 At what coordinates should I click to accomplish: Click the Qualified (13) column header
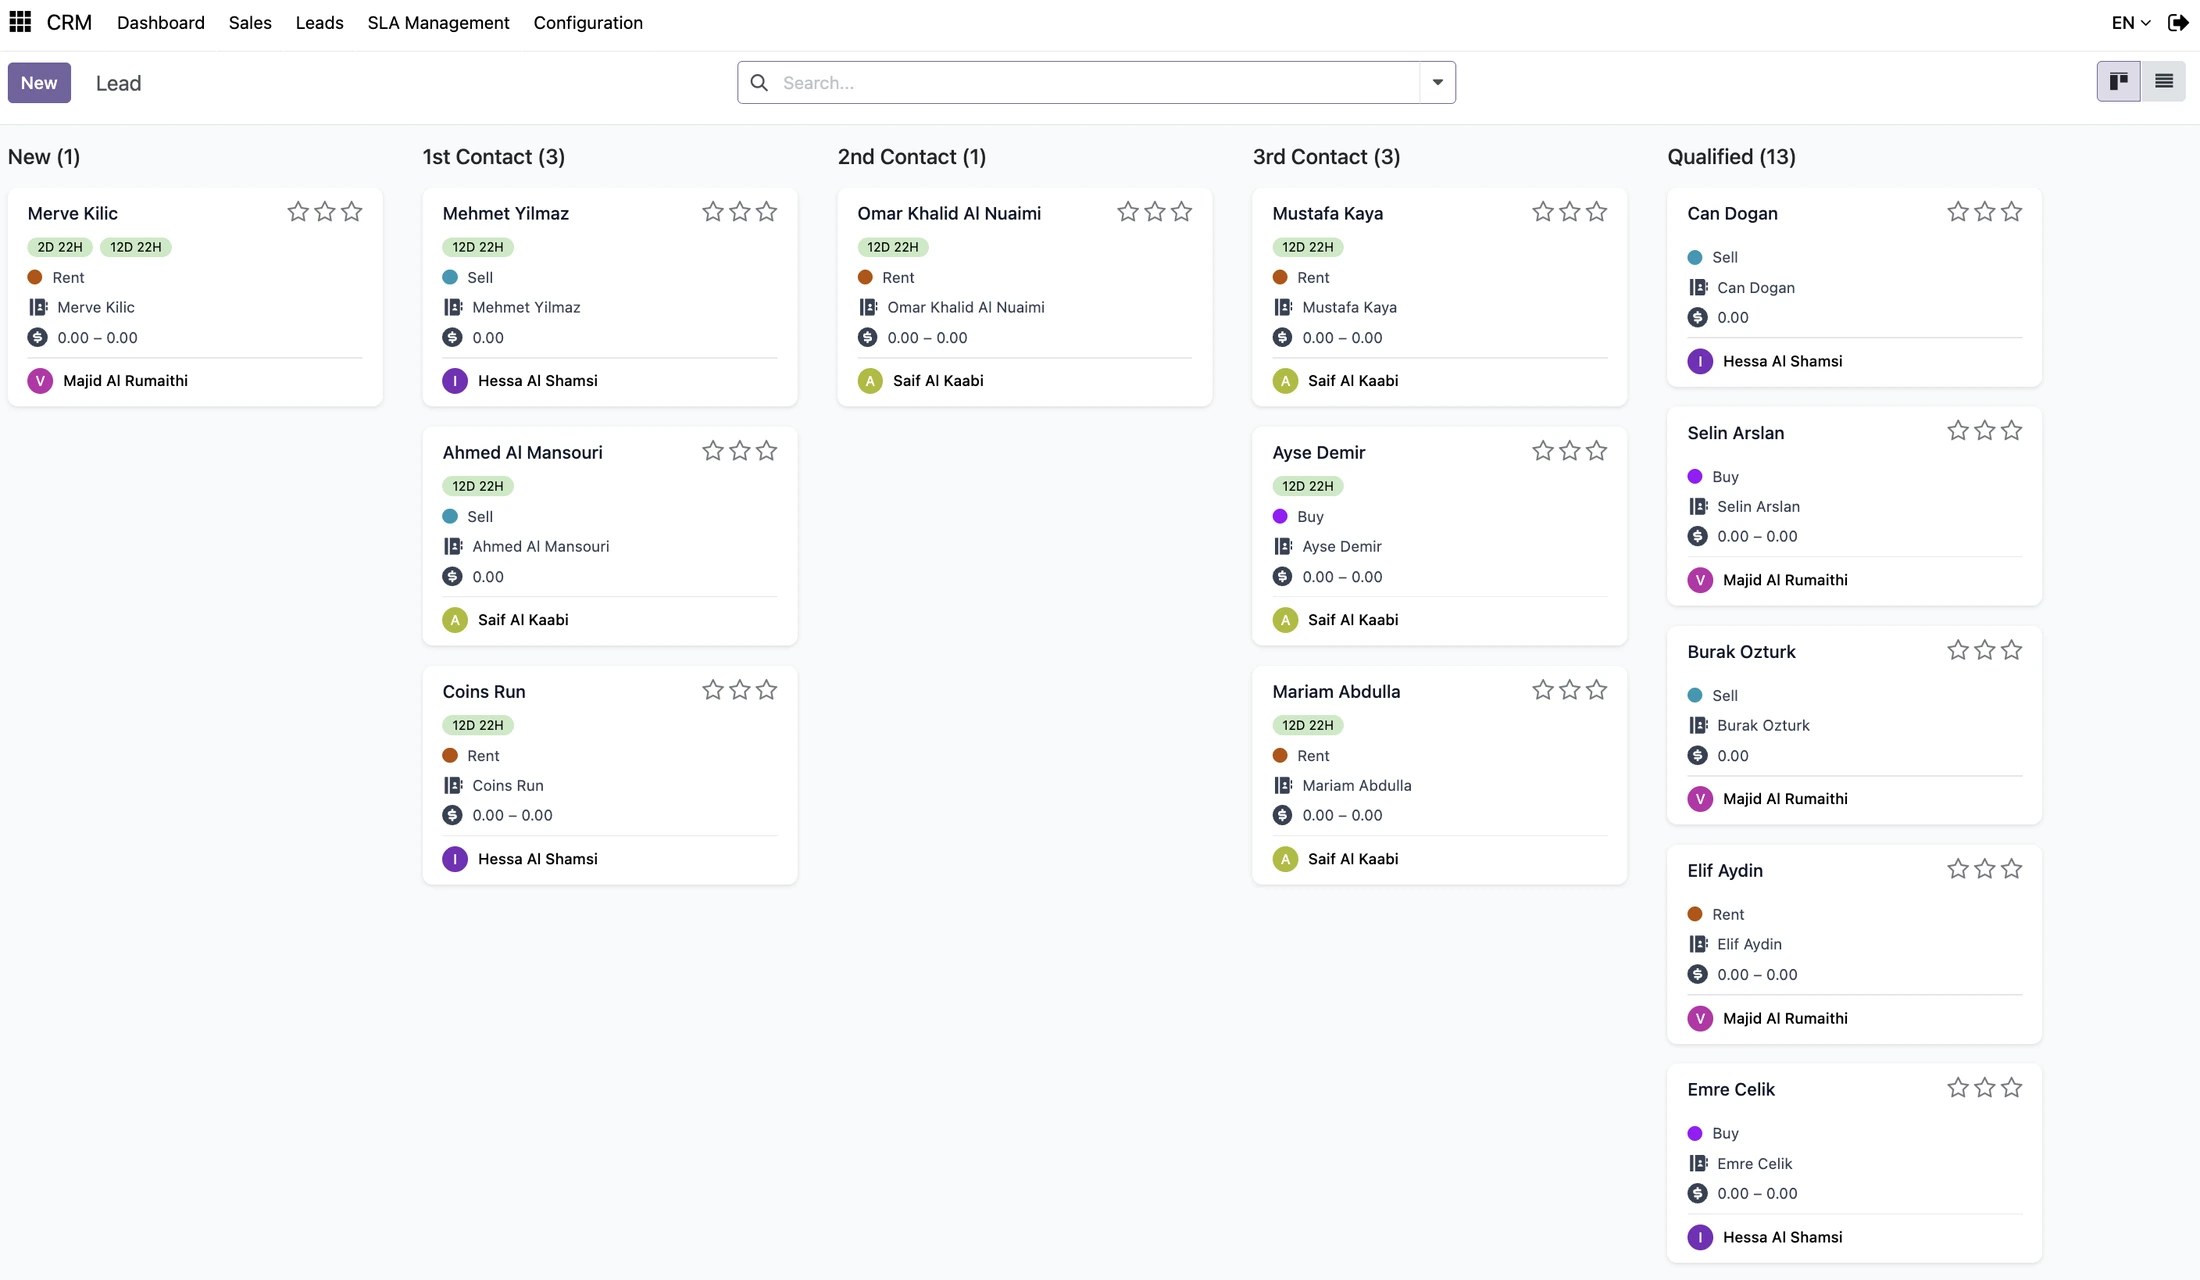click(1731, 157)
